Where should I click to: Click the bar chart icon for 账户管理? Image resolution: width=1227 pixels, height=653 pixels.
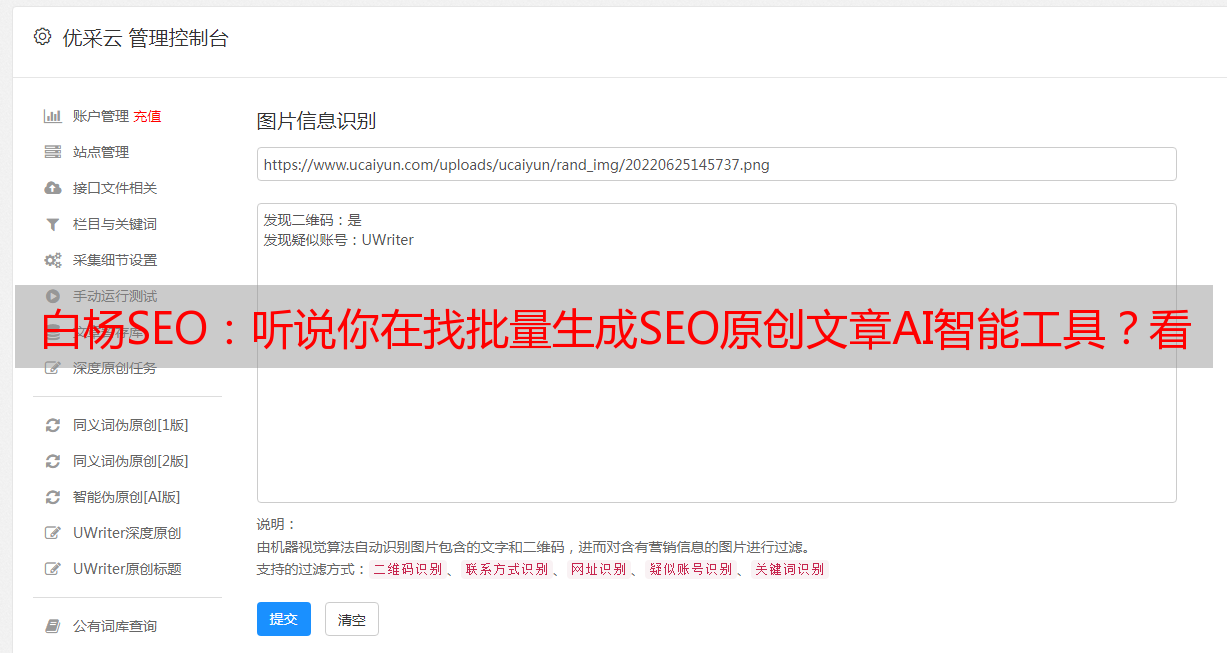tap(53, 116)
